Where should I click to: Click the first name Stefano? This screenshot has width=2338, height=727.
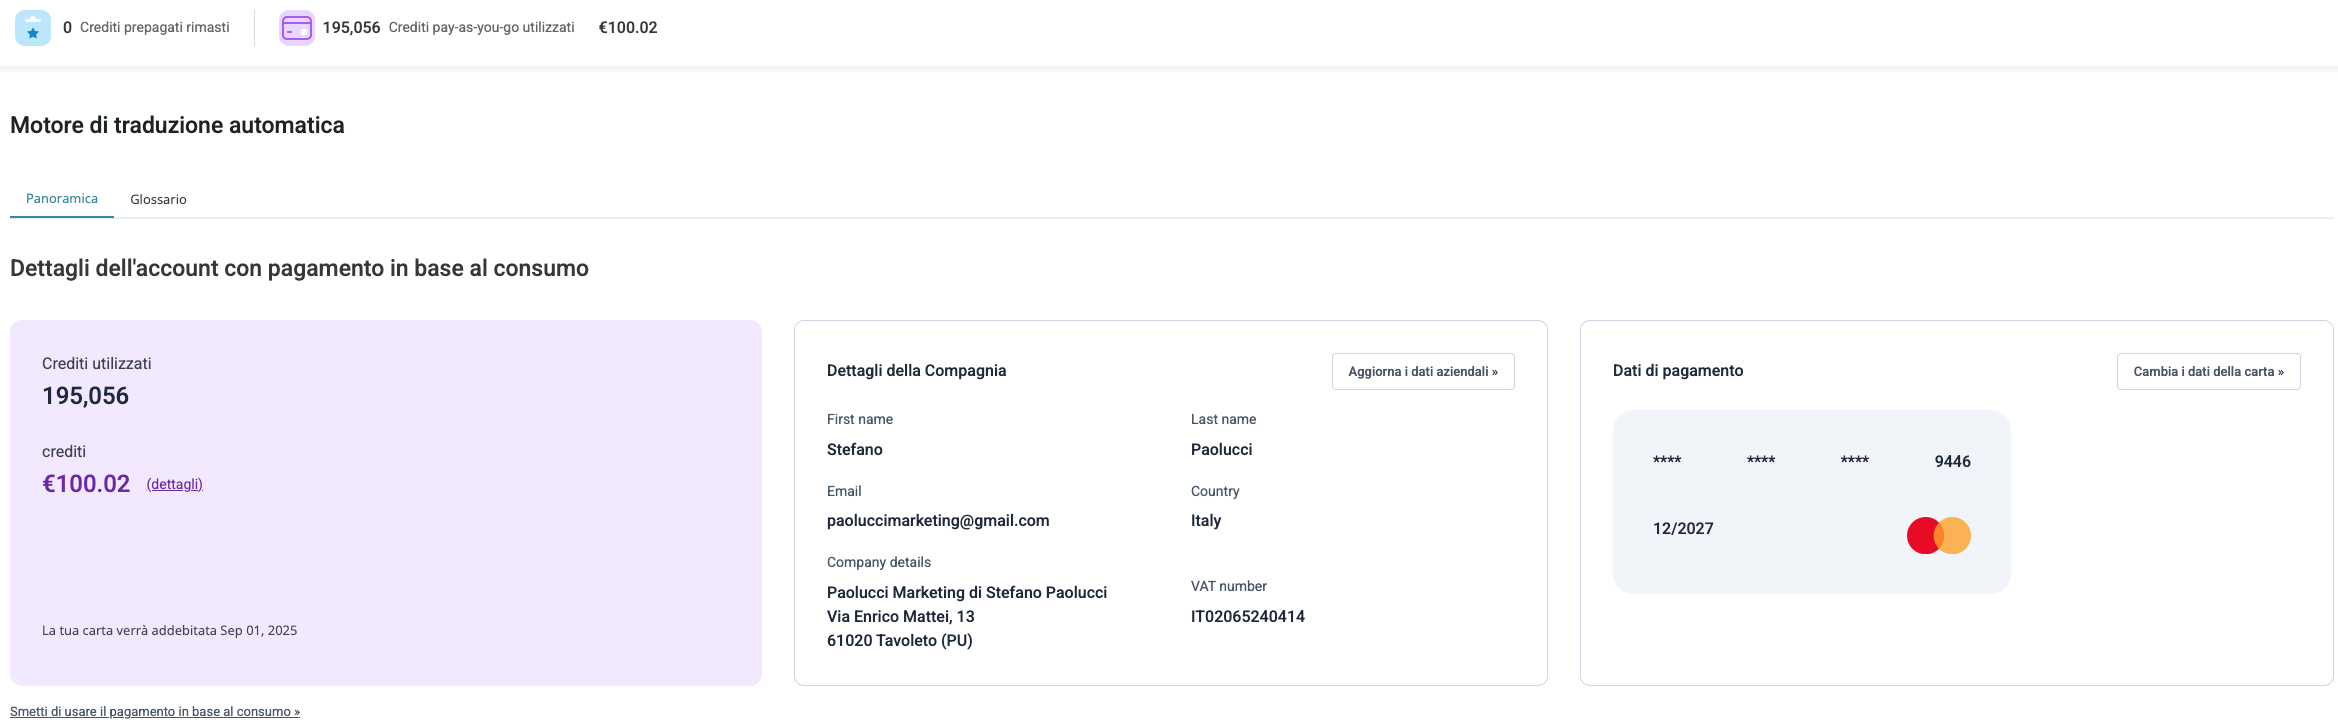[855, 450]
